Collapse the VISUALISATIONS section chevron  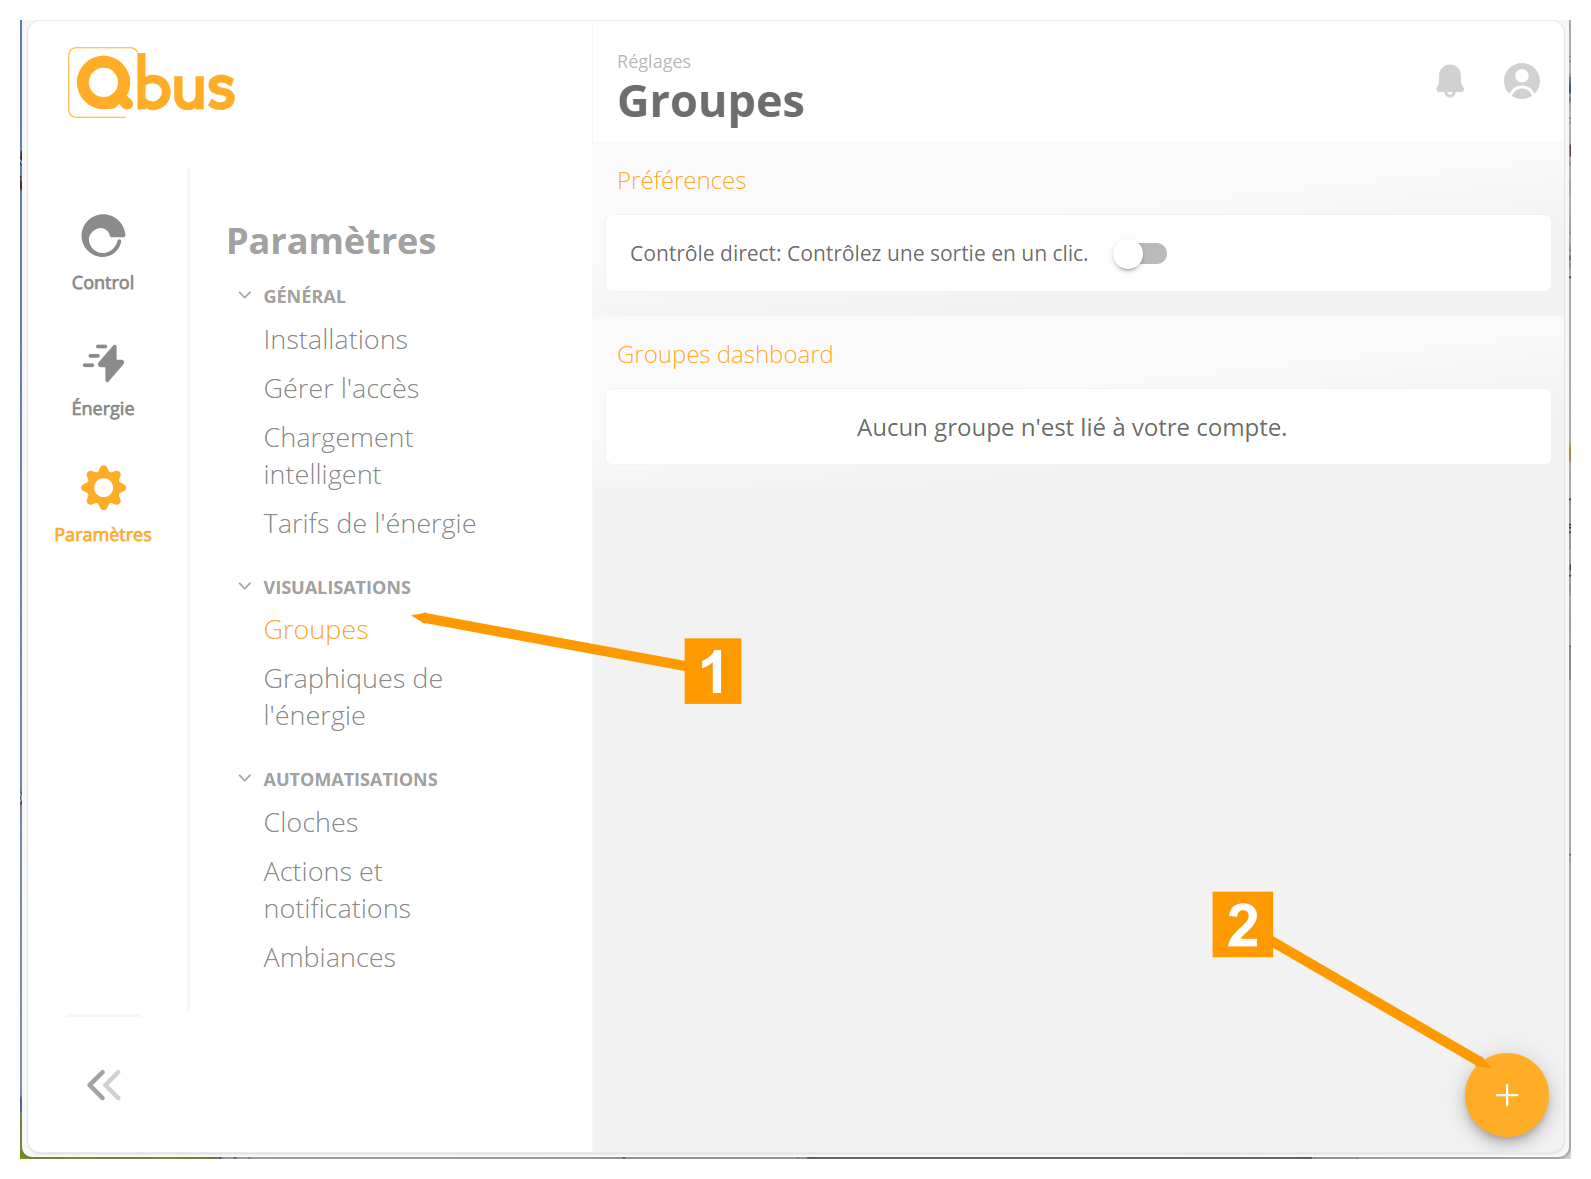[245, 586]
